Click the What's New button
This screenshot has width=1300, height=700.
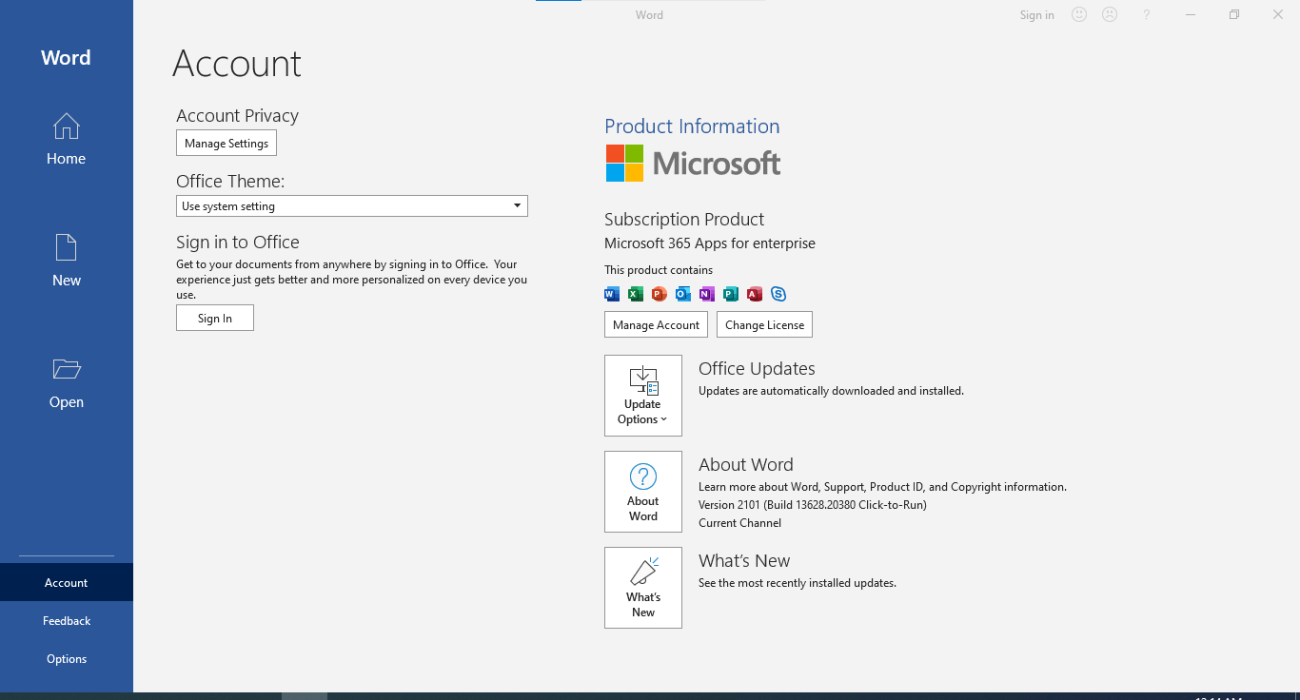[643, 588]
